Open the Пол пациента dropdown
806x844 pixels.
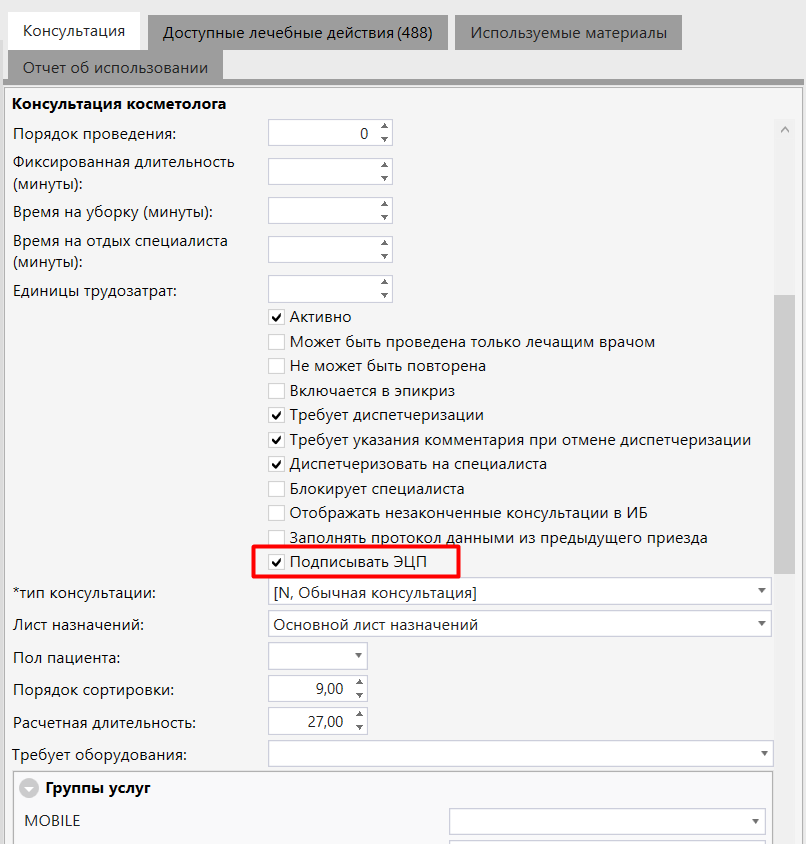358,656
